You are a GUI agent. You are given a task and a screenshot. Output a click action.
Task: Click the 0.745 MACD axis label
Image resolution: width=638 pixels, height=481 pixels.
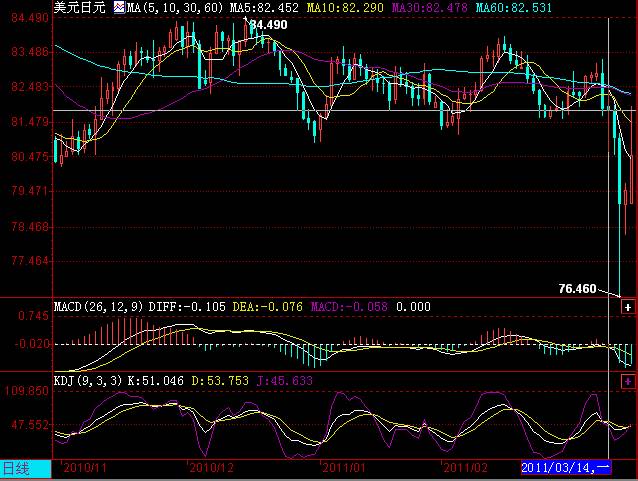33,316
